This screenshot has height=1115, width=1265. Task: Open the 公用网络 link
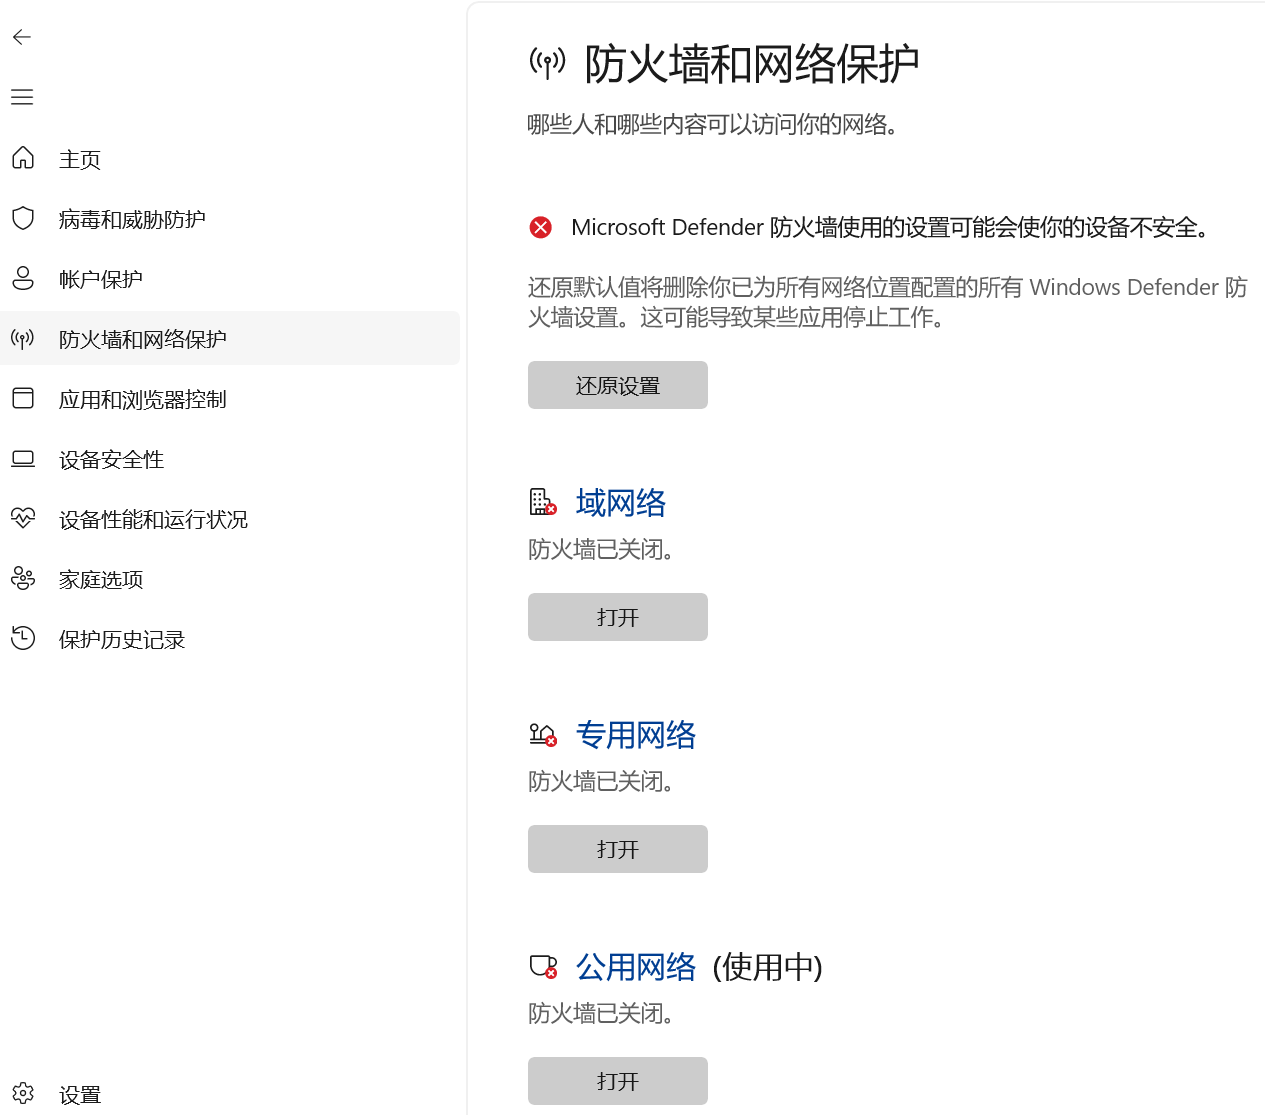pos(636,967)
